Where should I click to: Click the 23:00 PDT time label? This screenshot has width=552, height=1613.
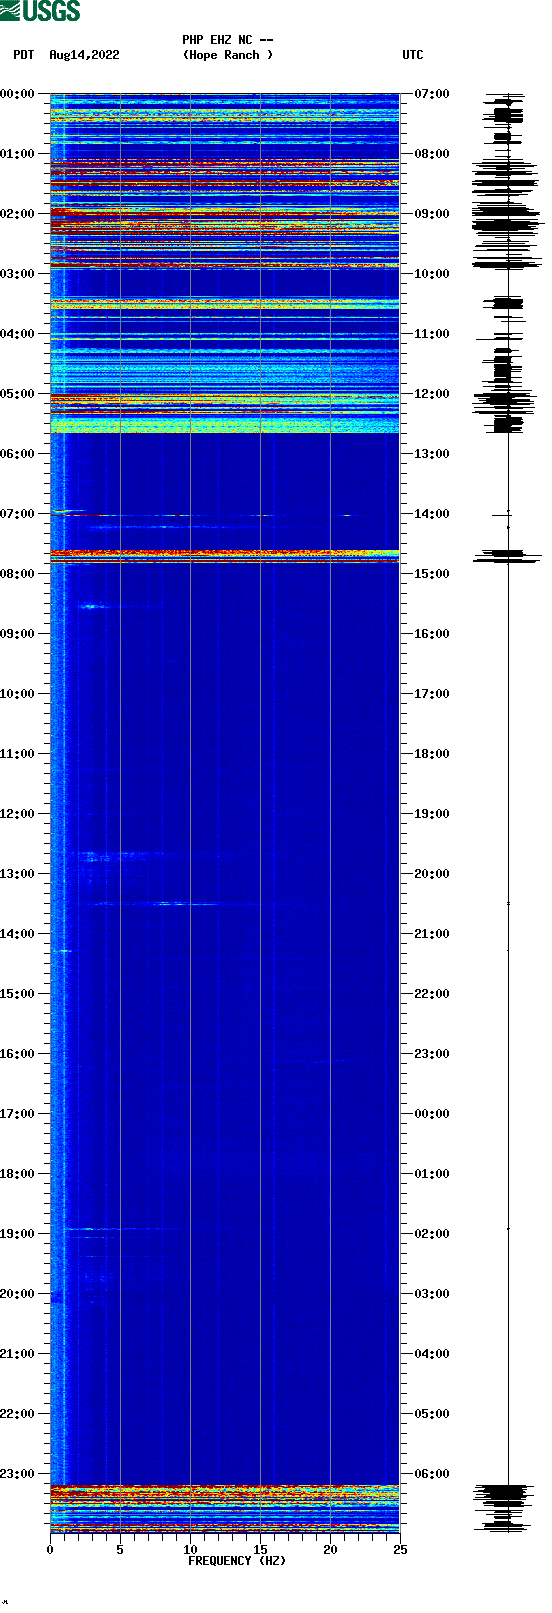17,1474
